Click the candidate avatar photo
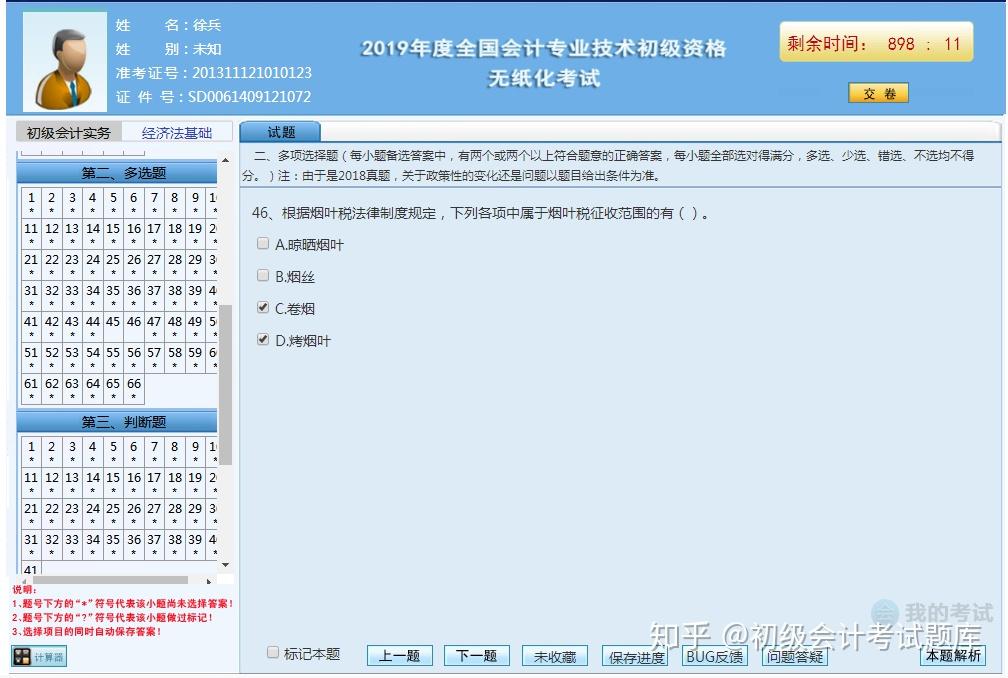 [64, 62]
